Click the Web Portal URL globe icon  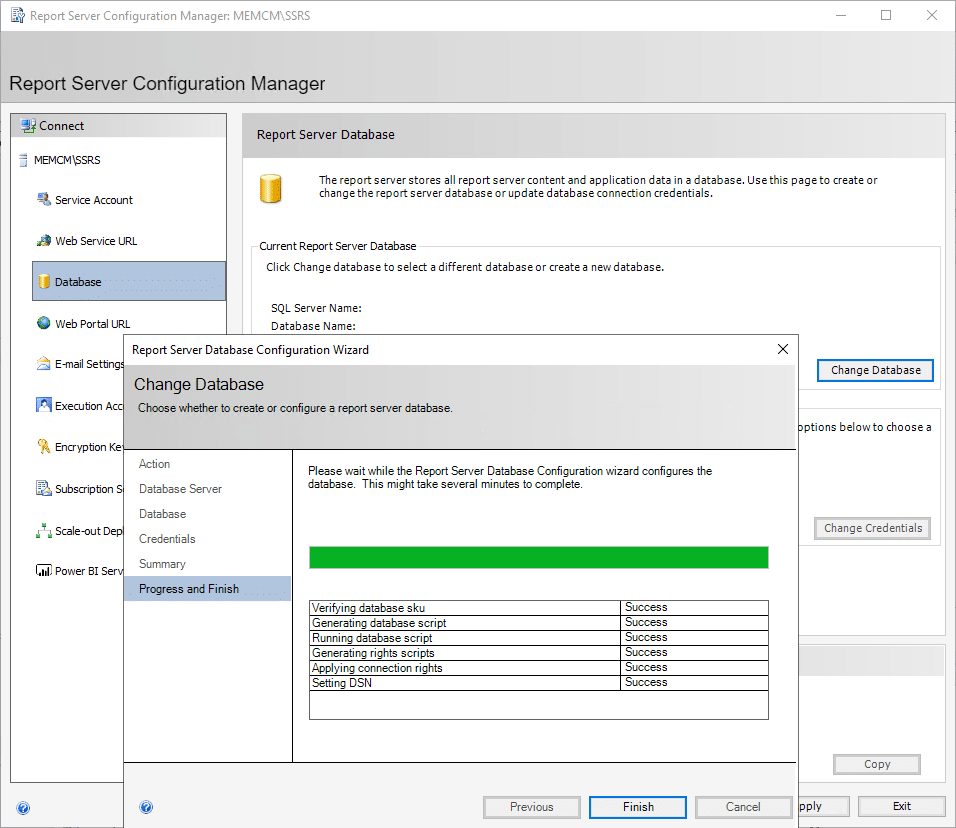point(43,323)
